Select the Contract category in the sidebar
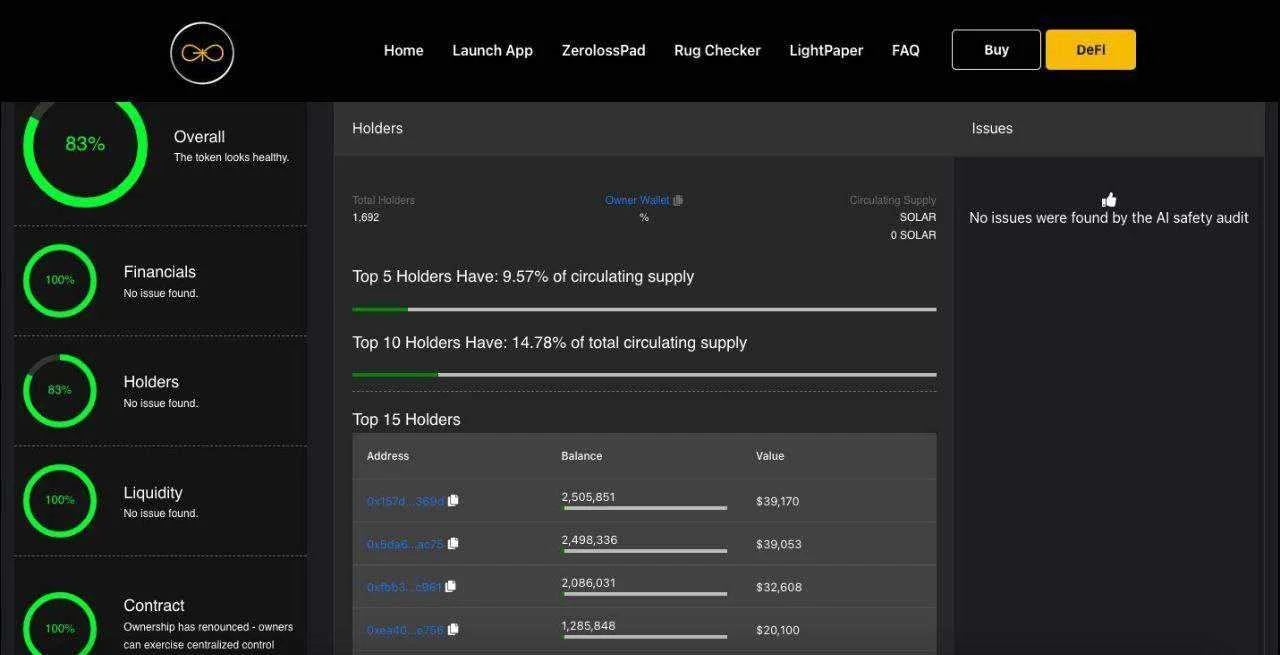The image size is (1280, 655). pos(154,606)
